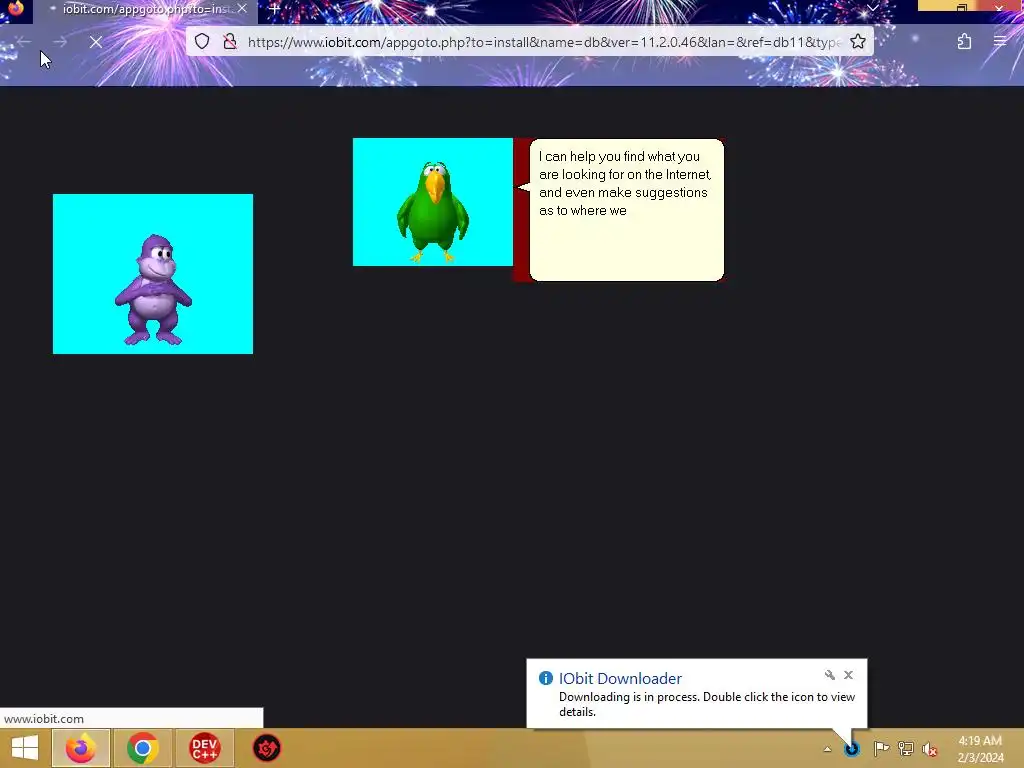
Task: Click the wrench icon in IObit notification
Action: coord(829,675)
